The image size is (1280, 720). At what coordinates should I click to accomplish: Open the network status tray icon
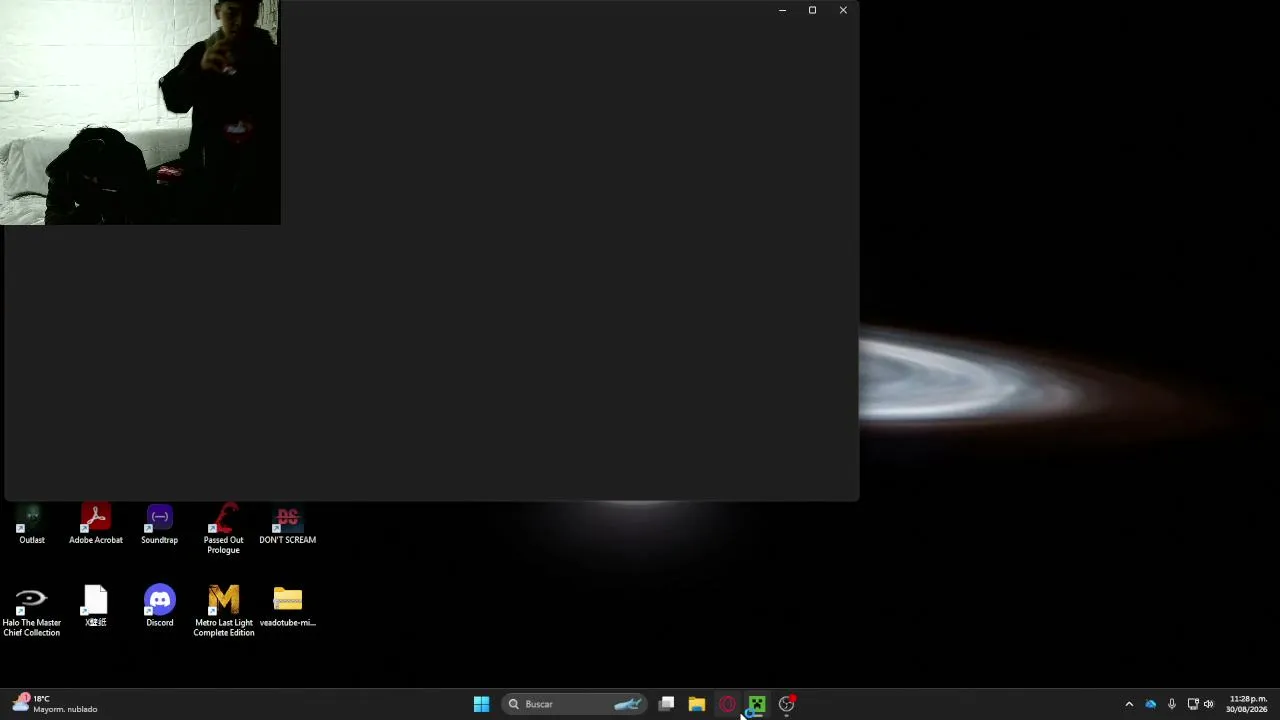[1193, 704]
